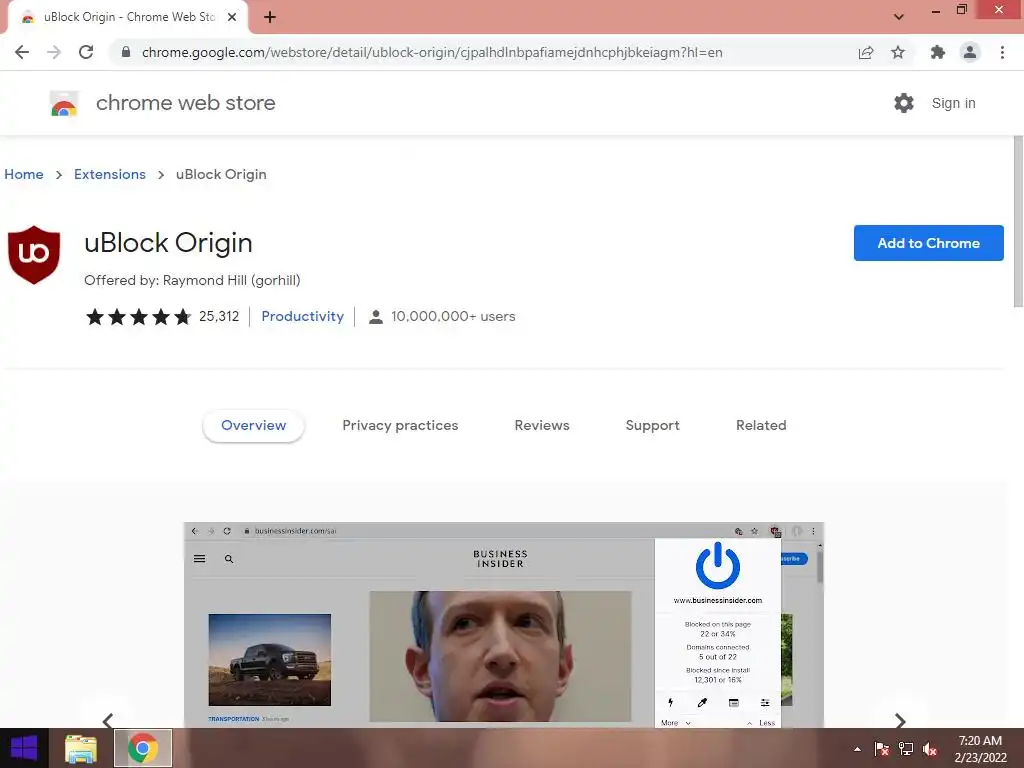1024x768 pixels.
Task: Click the muted volume tray icon
Action: tap(930, 749)
